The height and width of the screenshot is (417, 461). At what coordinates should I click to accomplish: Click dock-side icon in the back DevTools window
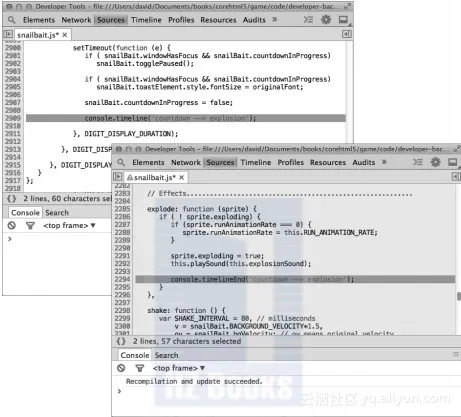click(x=344, y=20)
